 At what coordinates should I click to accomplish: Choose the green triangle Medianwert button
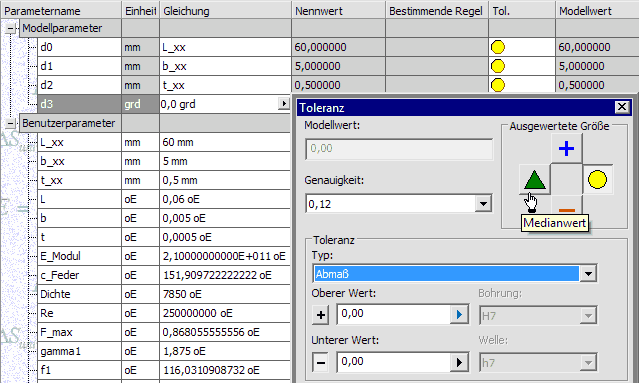pos(535,180)
